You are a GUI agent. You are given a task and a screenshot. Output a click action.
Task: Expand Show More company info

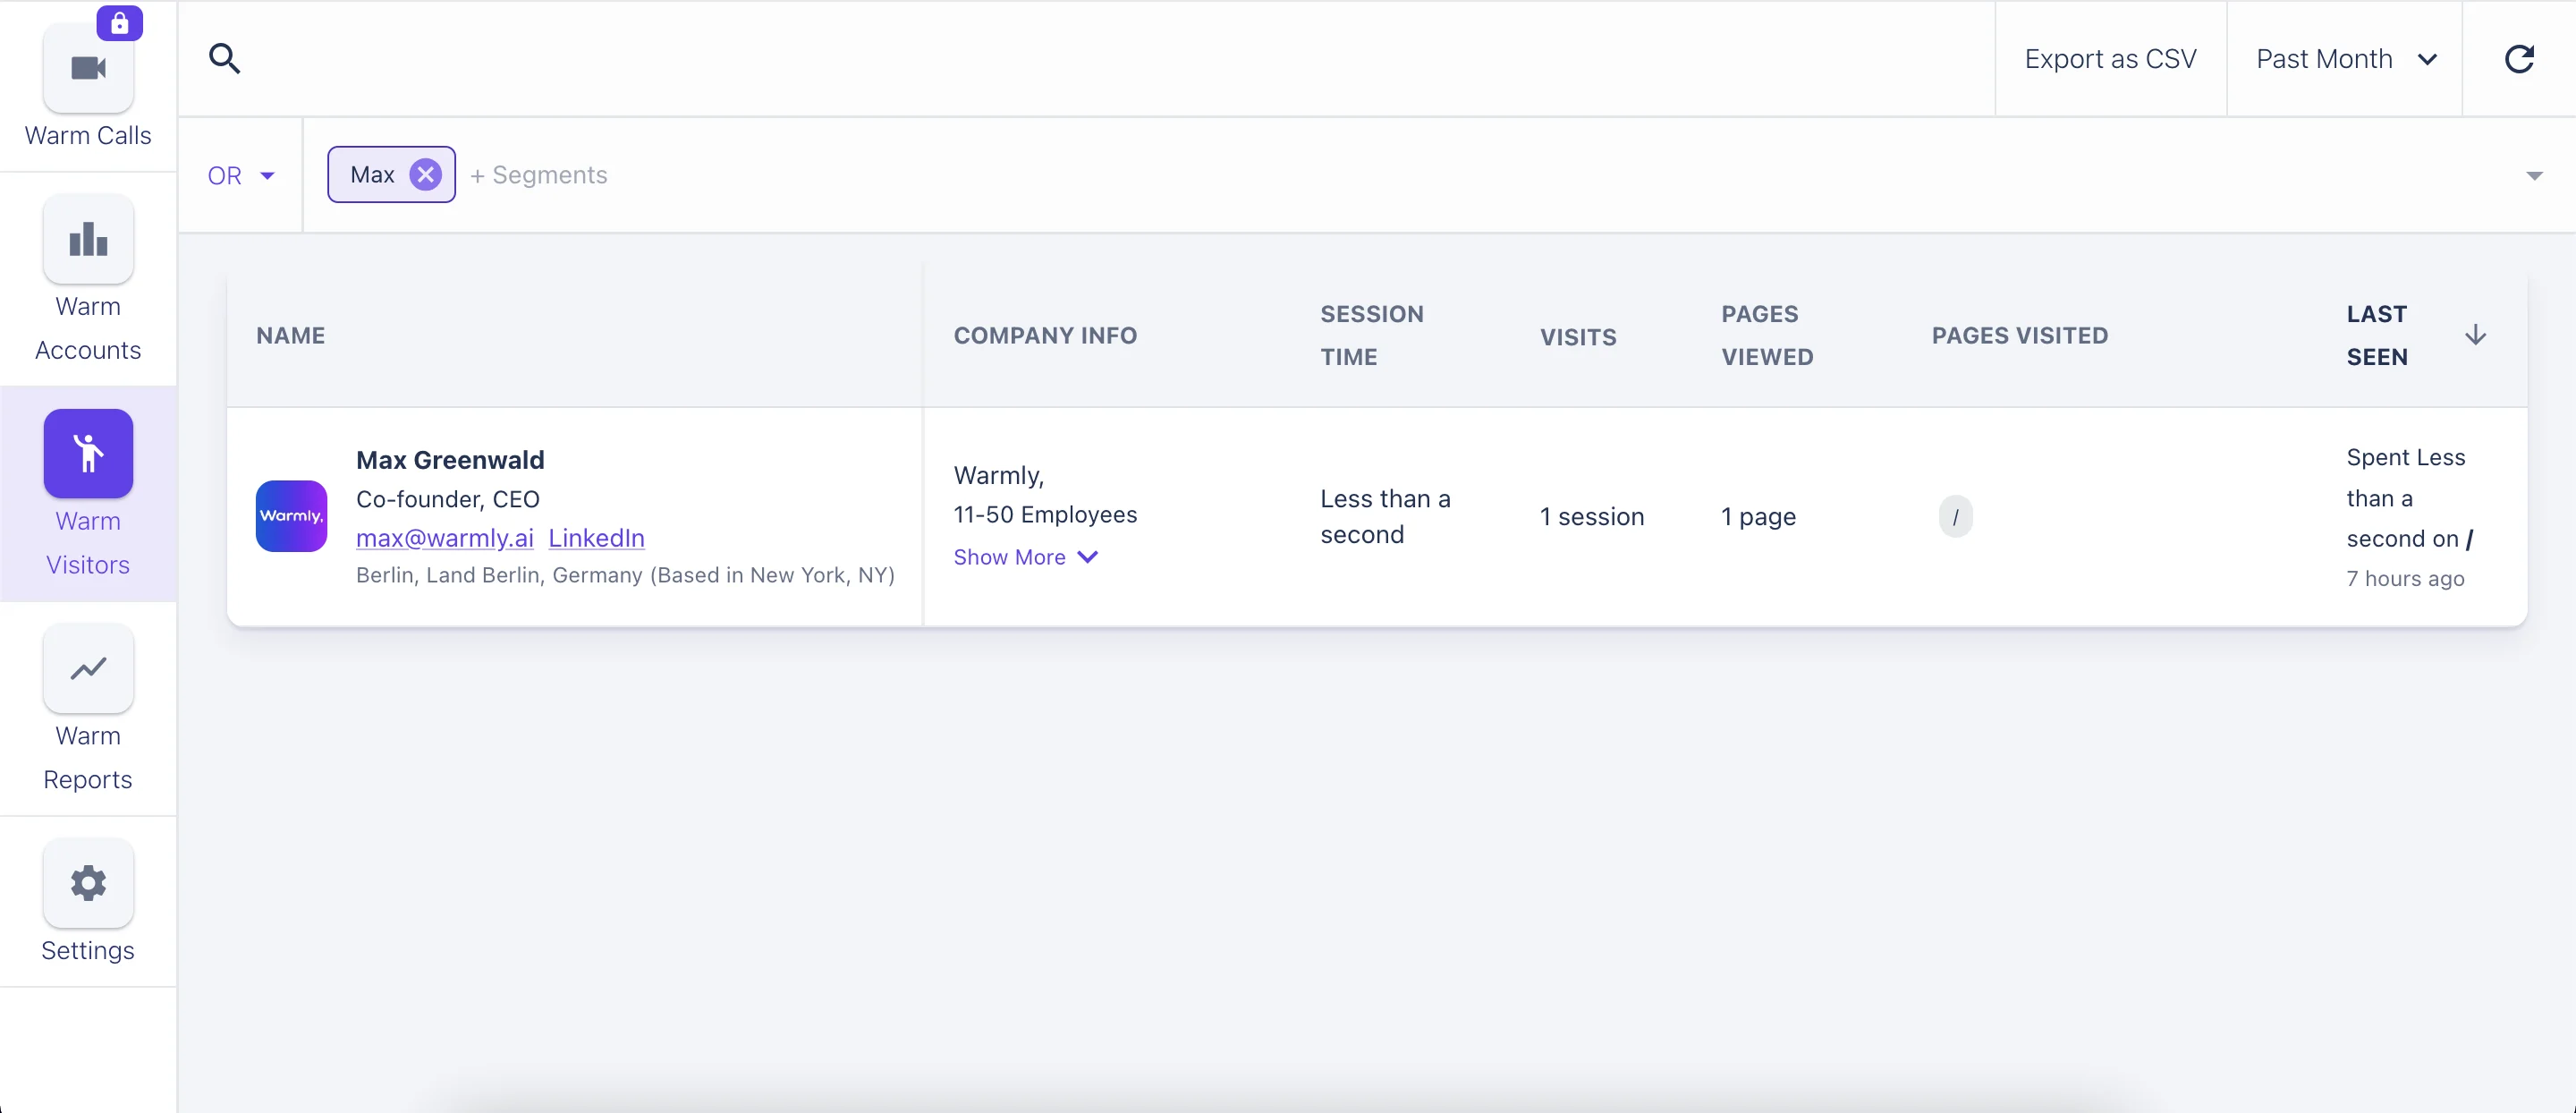tap(1026, 557)
